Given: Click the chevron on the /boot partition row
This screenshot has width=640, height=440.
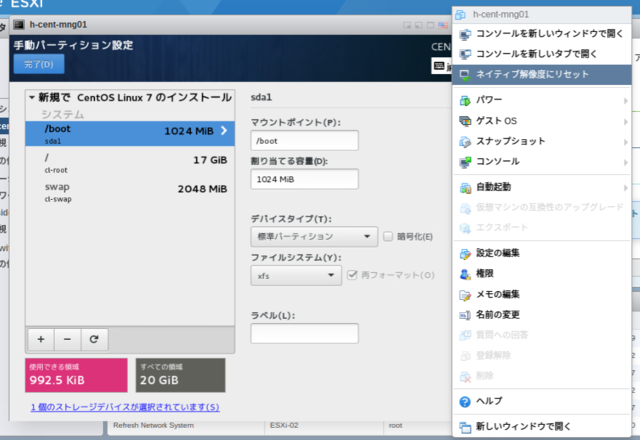Looking at the screenshot, I should (x=224, y=131).
